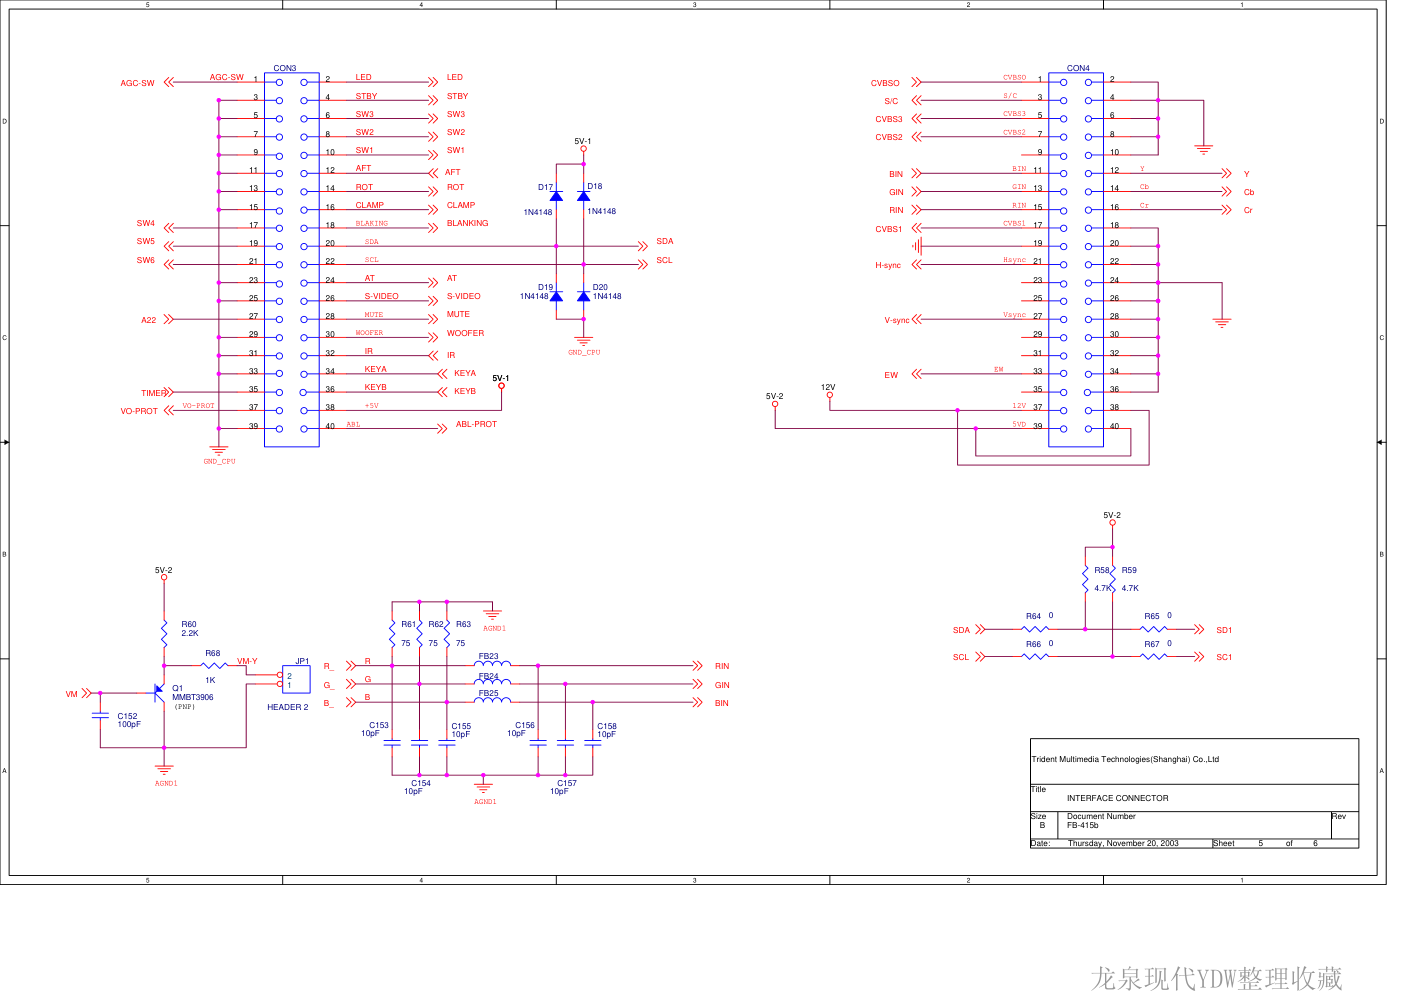
Task: Select the V-sync port label
Action: coord(897,320)
